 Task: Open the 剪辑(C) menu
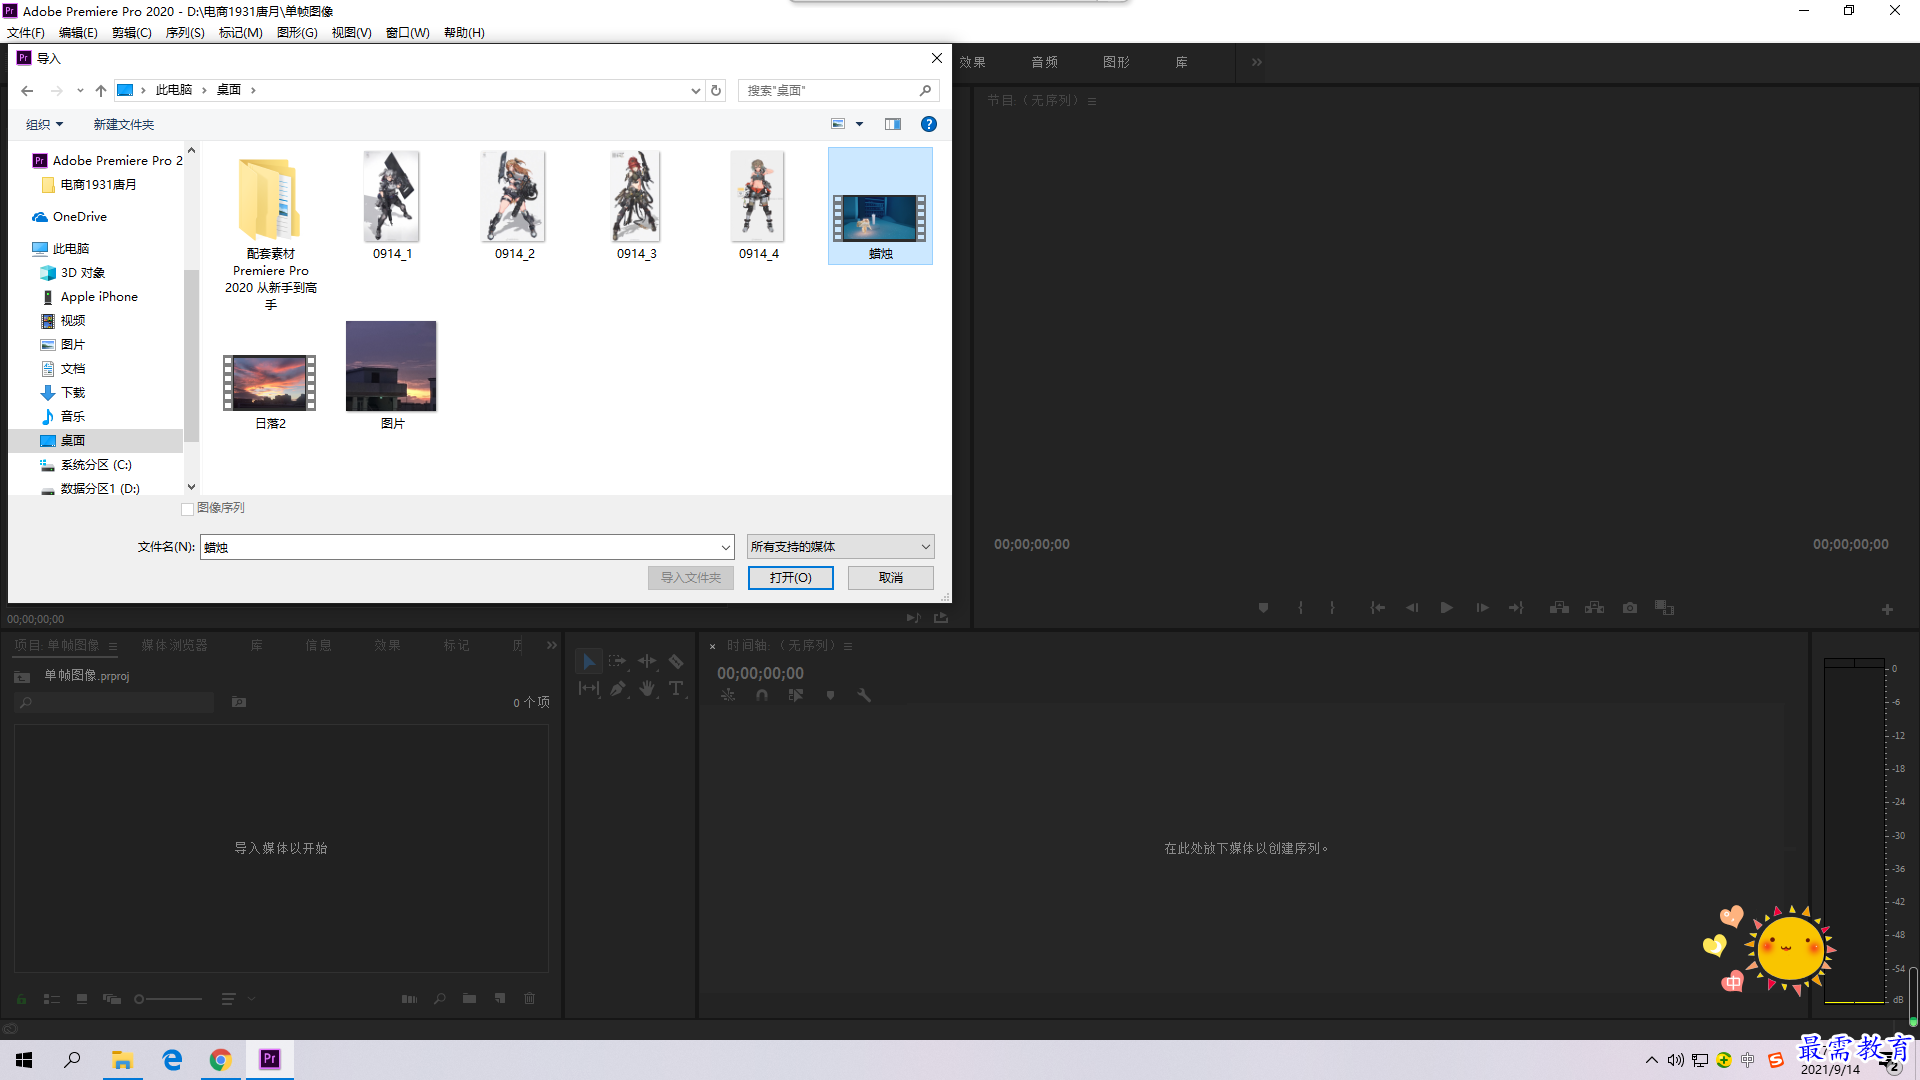coord(132,33)
